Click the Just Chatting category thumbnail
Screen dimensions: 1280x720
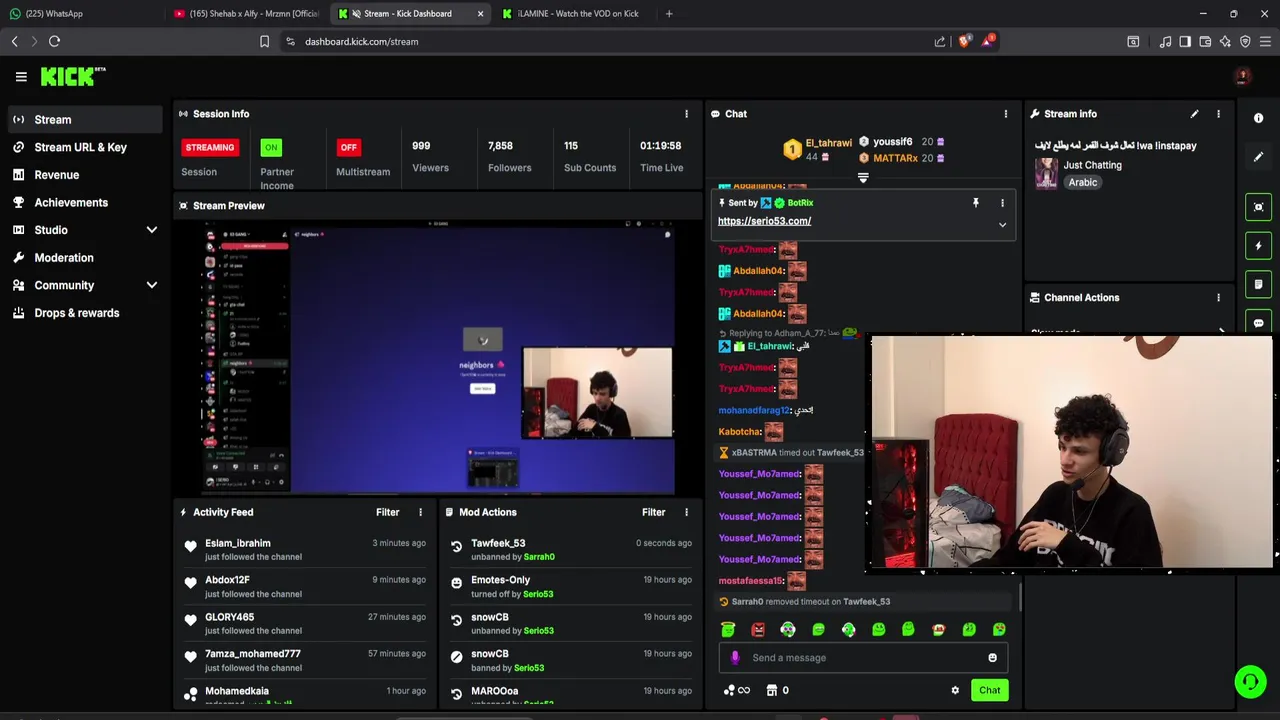[1046, 173]
